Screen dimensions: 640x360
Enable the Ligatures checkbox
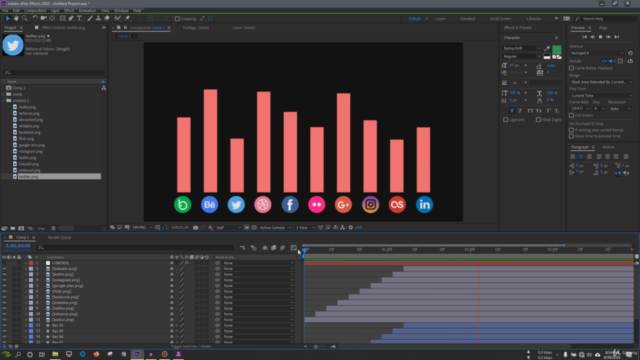point(506,120)
